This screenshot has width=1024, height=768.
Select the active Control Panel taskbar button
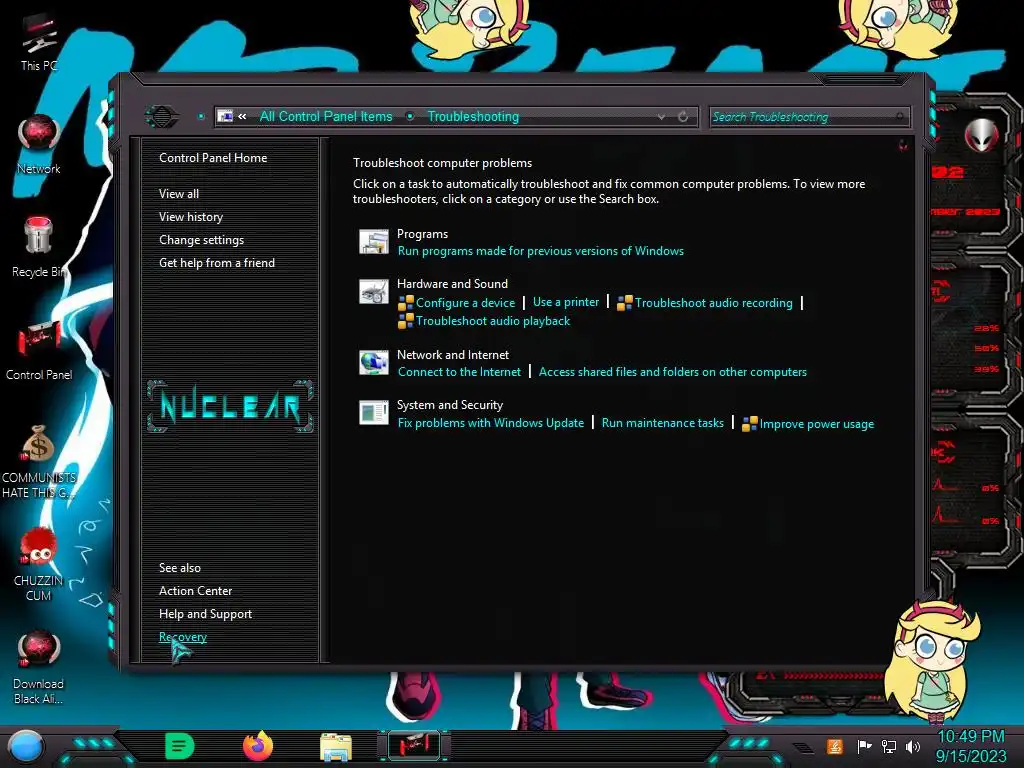click(x=414, y=746)
